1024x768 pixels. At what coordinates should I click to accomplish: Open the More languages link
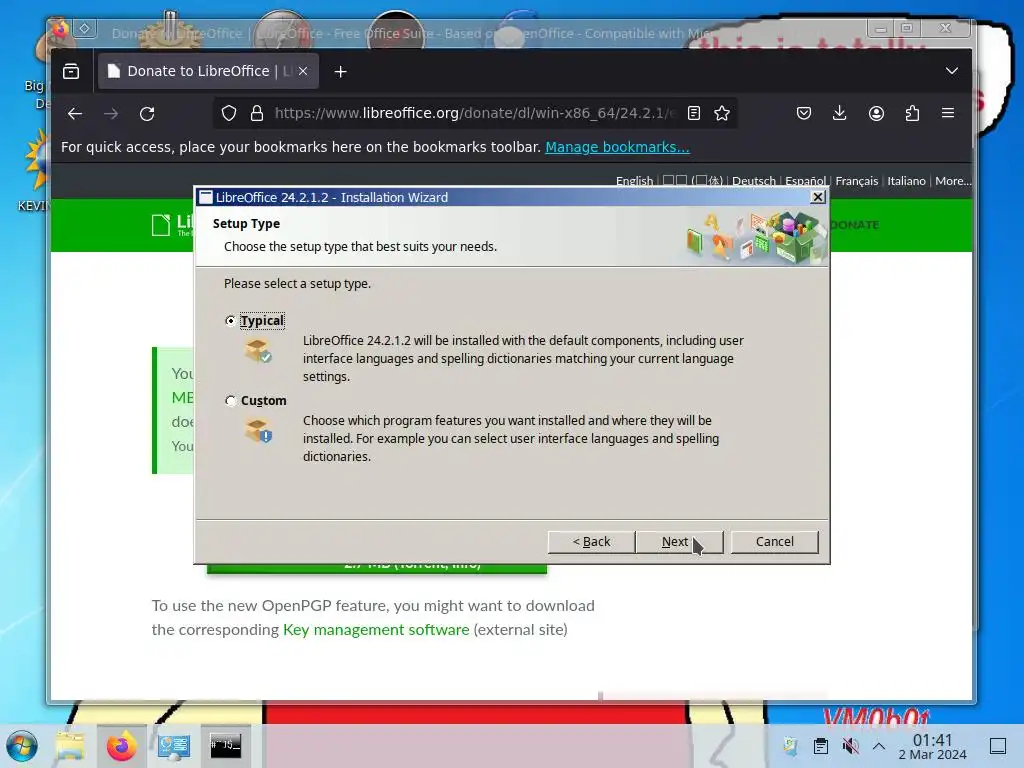953,181
